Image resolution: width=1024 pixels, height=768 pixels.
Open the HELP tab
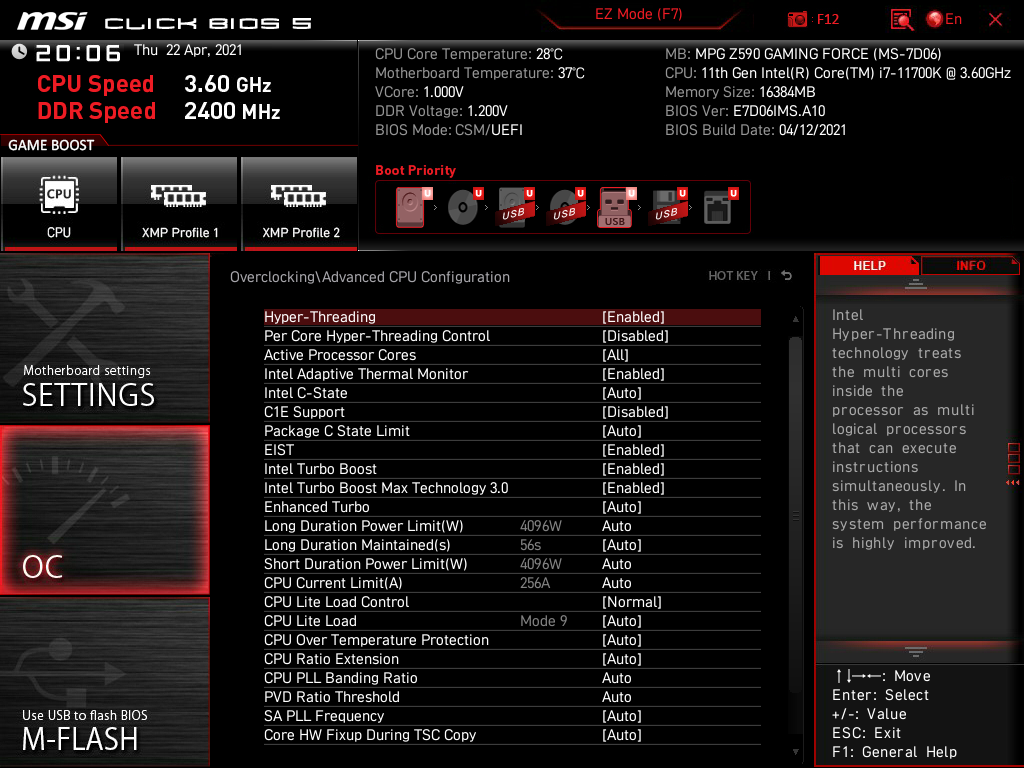pos(869,265)
